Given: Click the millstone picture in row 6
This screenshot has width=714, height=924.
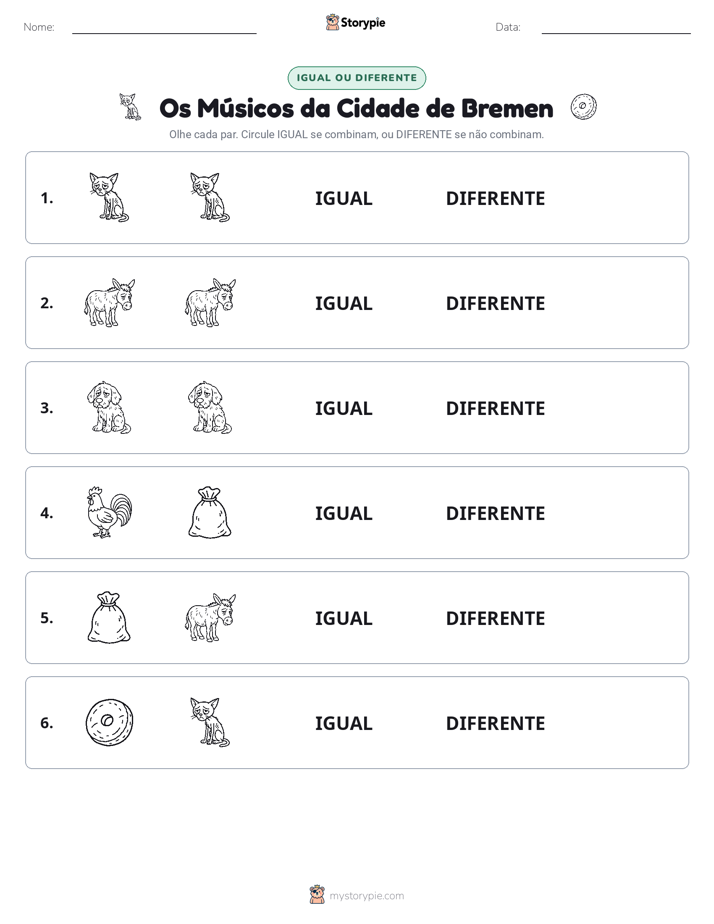Looking at the screenshot, I should (110, 722).
